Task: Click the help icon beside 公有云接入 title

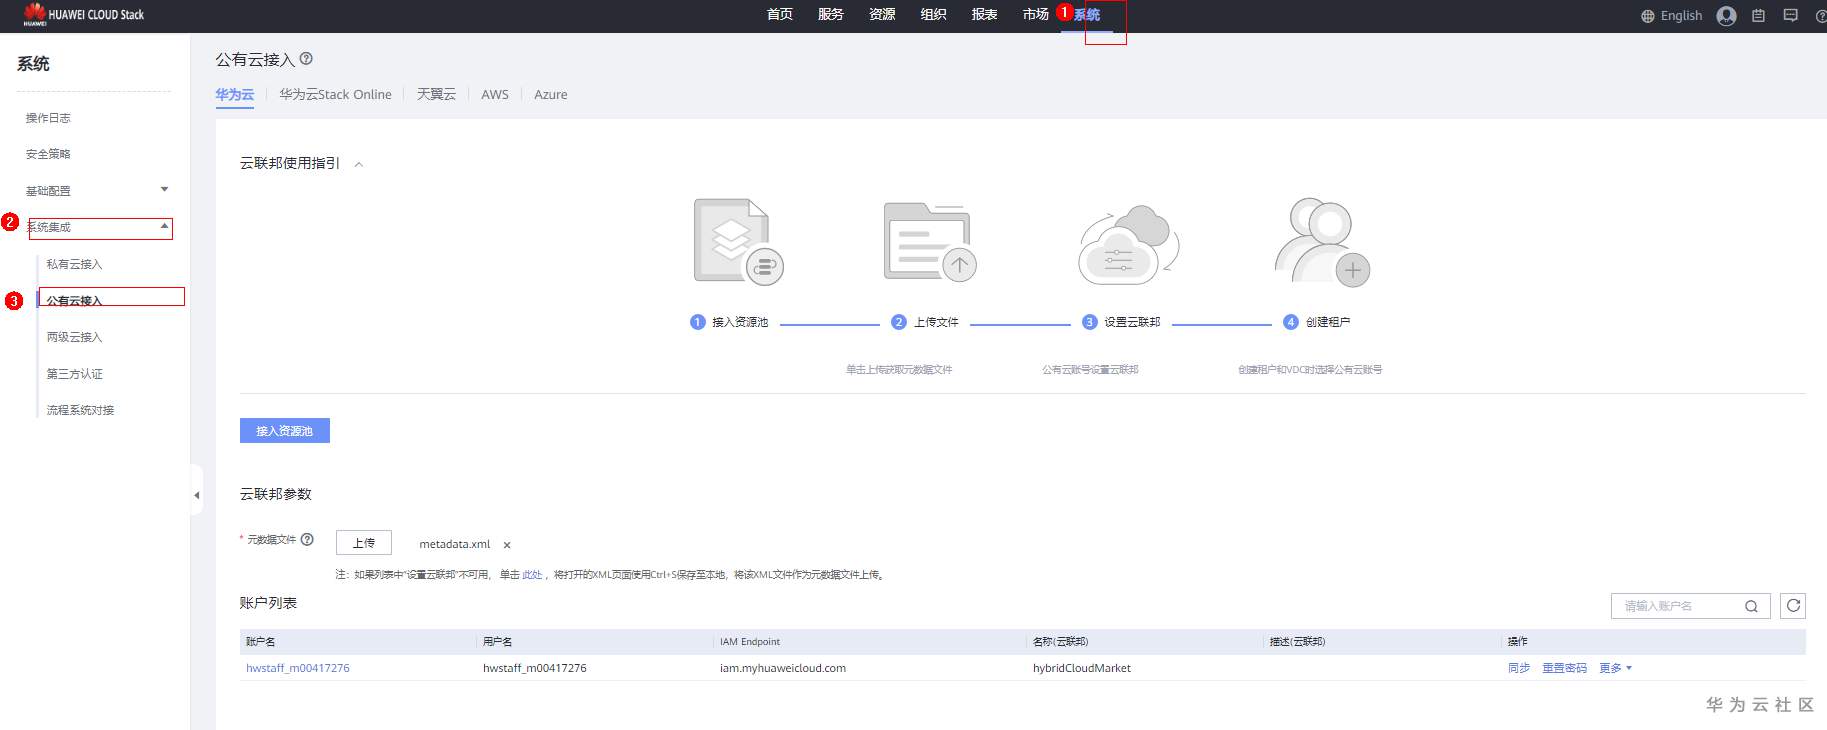Action: click(306, 59)
